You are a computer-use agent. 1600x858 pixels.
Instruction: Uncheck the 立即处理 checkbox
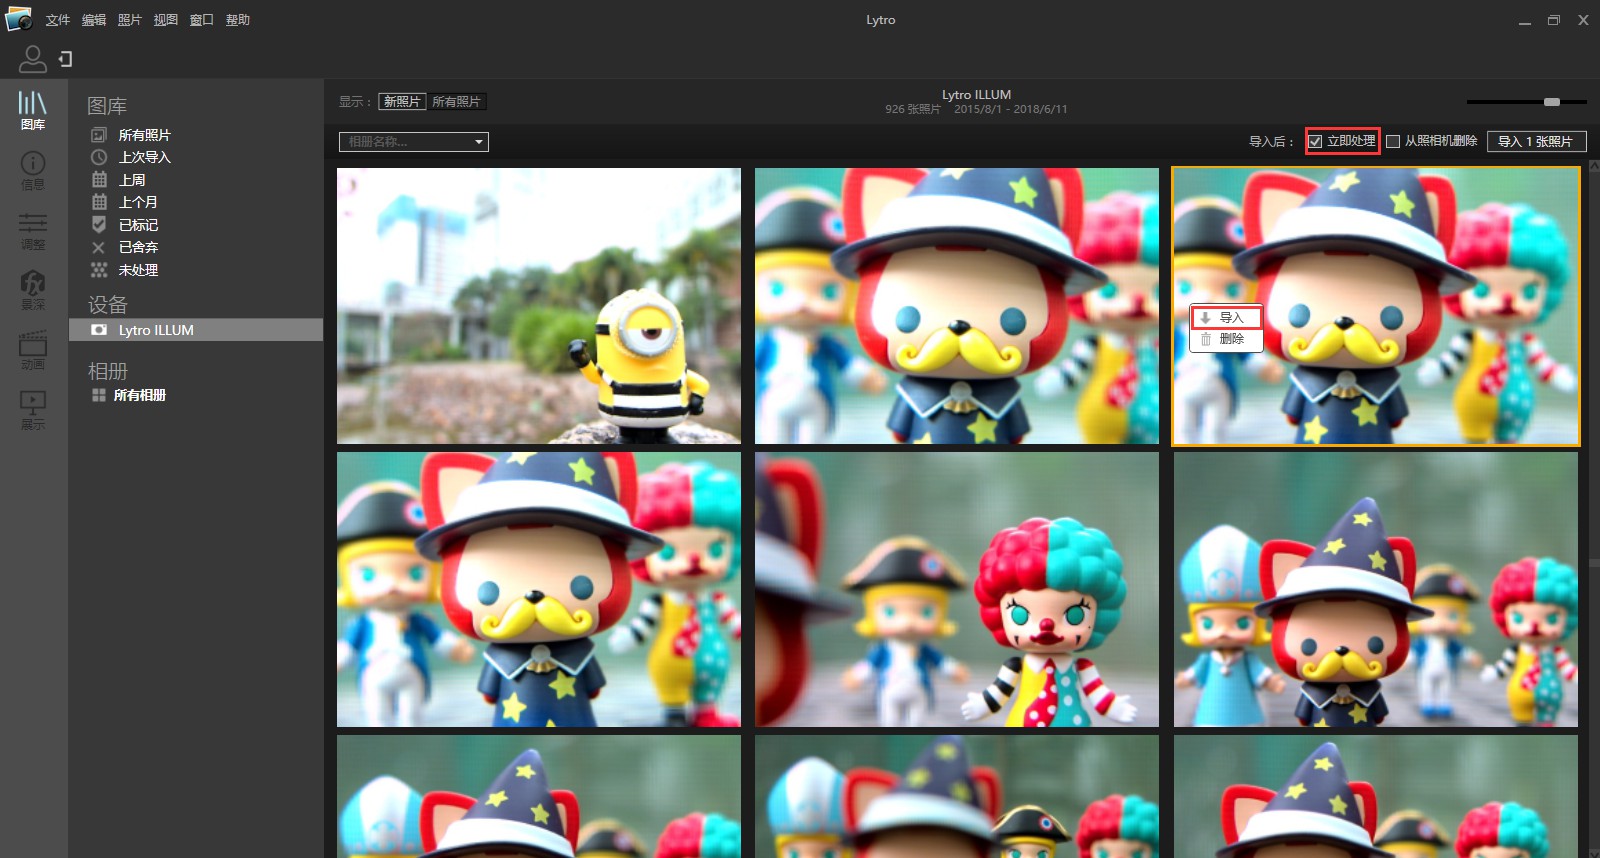coord(1316,142)
